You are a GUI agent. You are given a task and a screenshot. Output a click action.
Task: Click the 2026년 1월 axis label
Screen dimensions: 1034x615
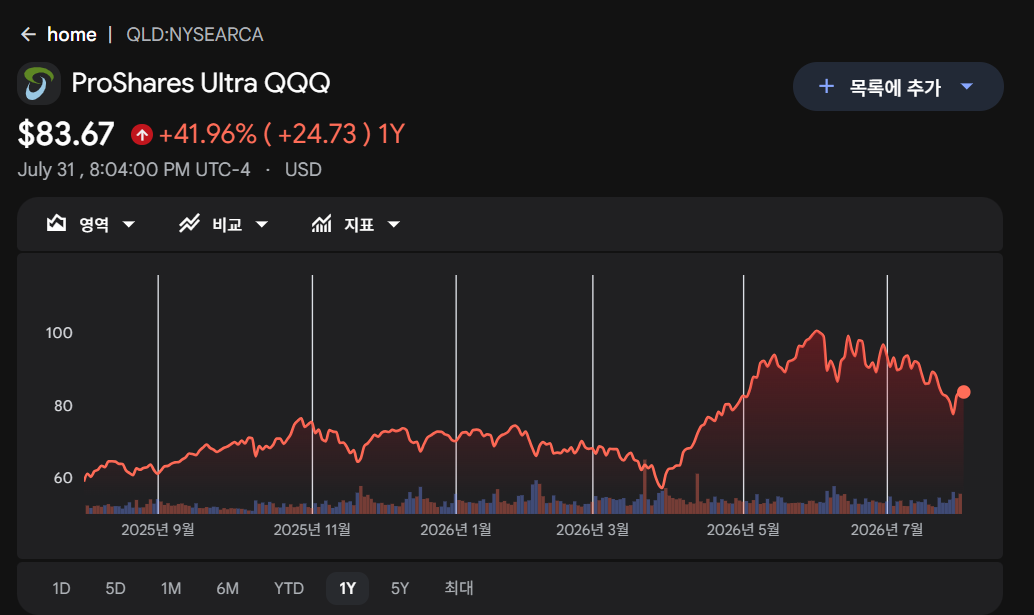pos(456,529)
